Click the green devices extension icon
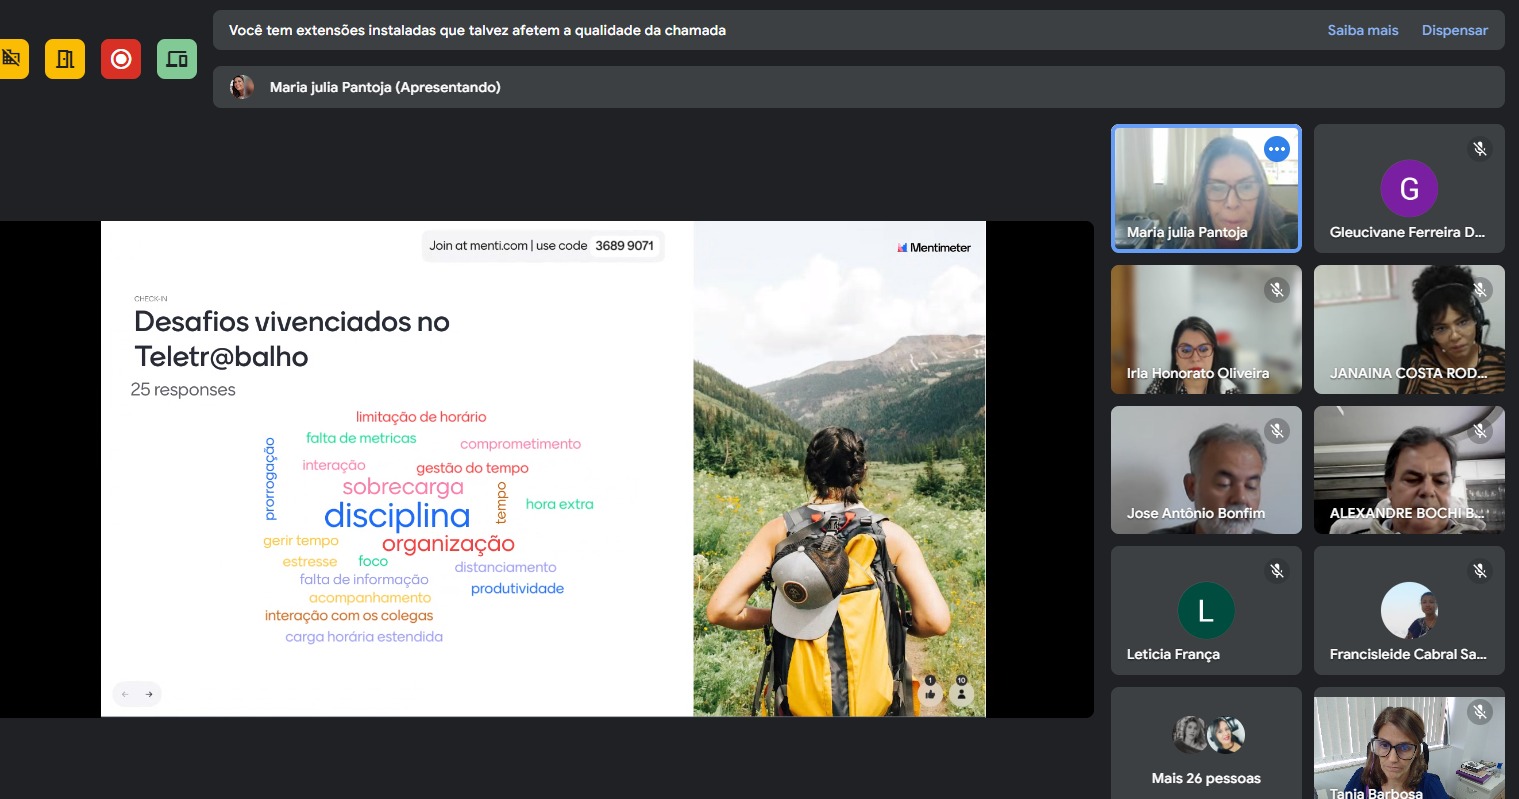The height and width of the screenshot is (799, 1519). pyautogui.click(x=177, y=59)
